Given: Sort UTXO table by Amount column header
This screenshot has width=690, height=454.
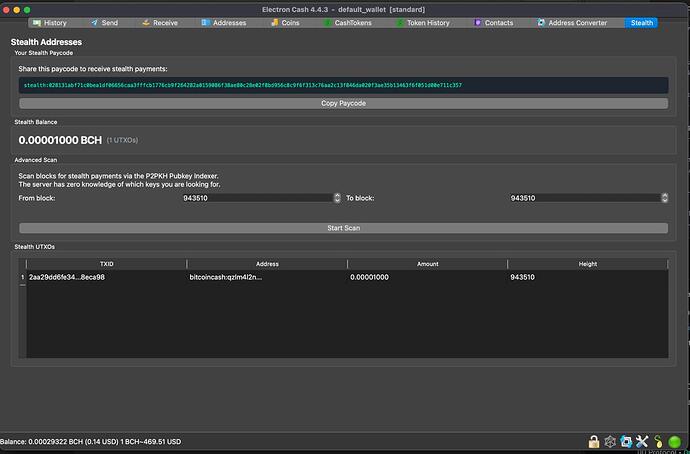Looking at the screenshot, I should click(x=428, y=264).
